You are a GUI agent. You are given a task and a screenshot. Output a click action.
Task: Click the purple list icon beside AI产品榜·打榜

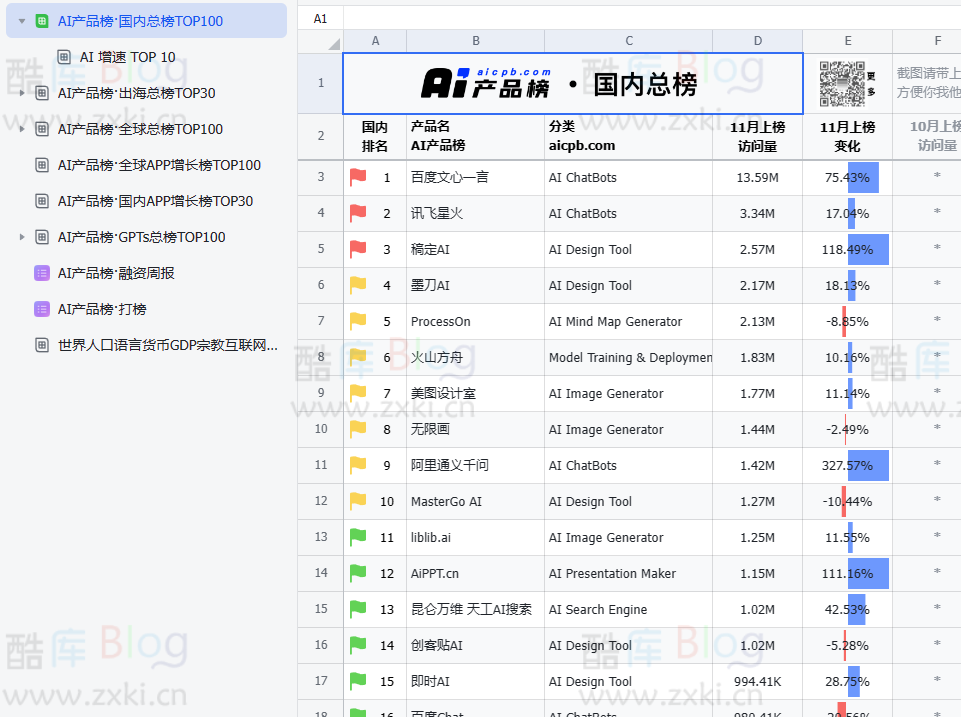pyautogui.click(x=40, y=309)
